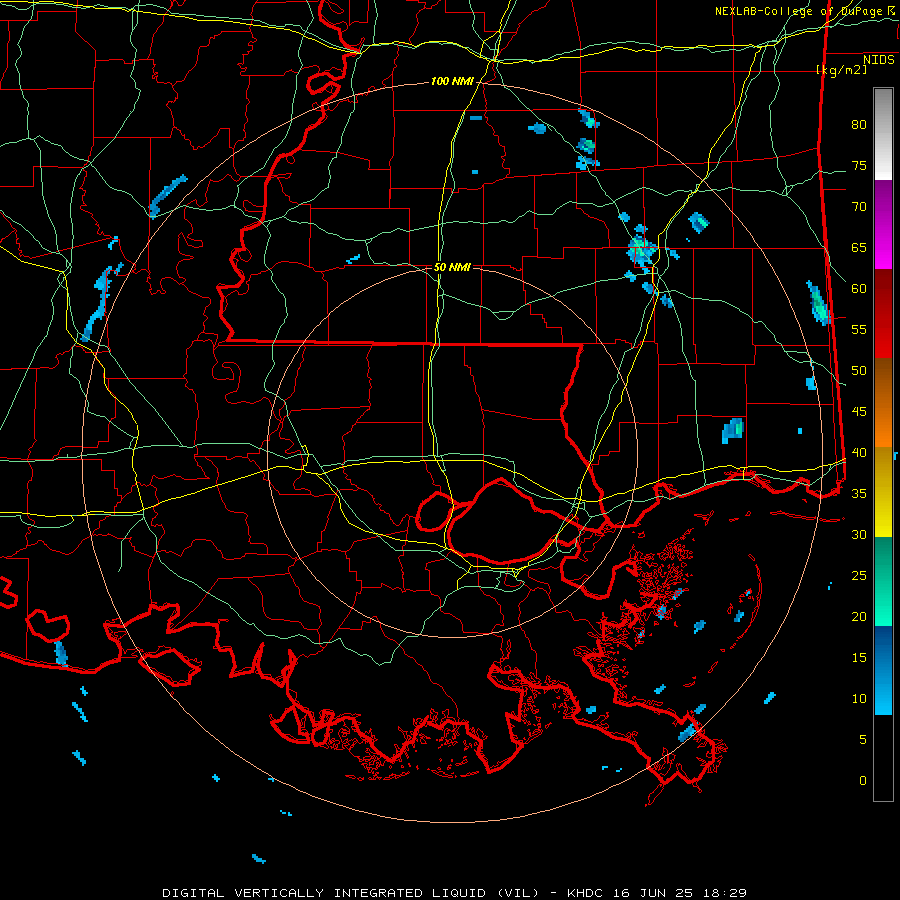Click the 15 value on the VIL scale

pyautogui.click(x=859, y=658)
